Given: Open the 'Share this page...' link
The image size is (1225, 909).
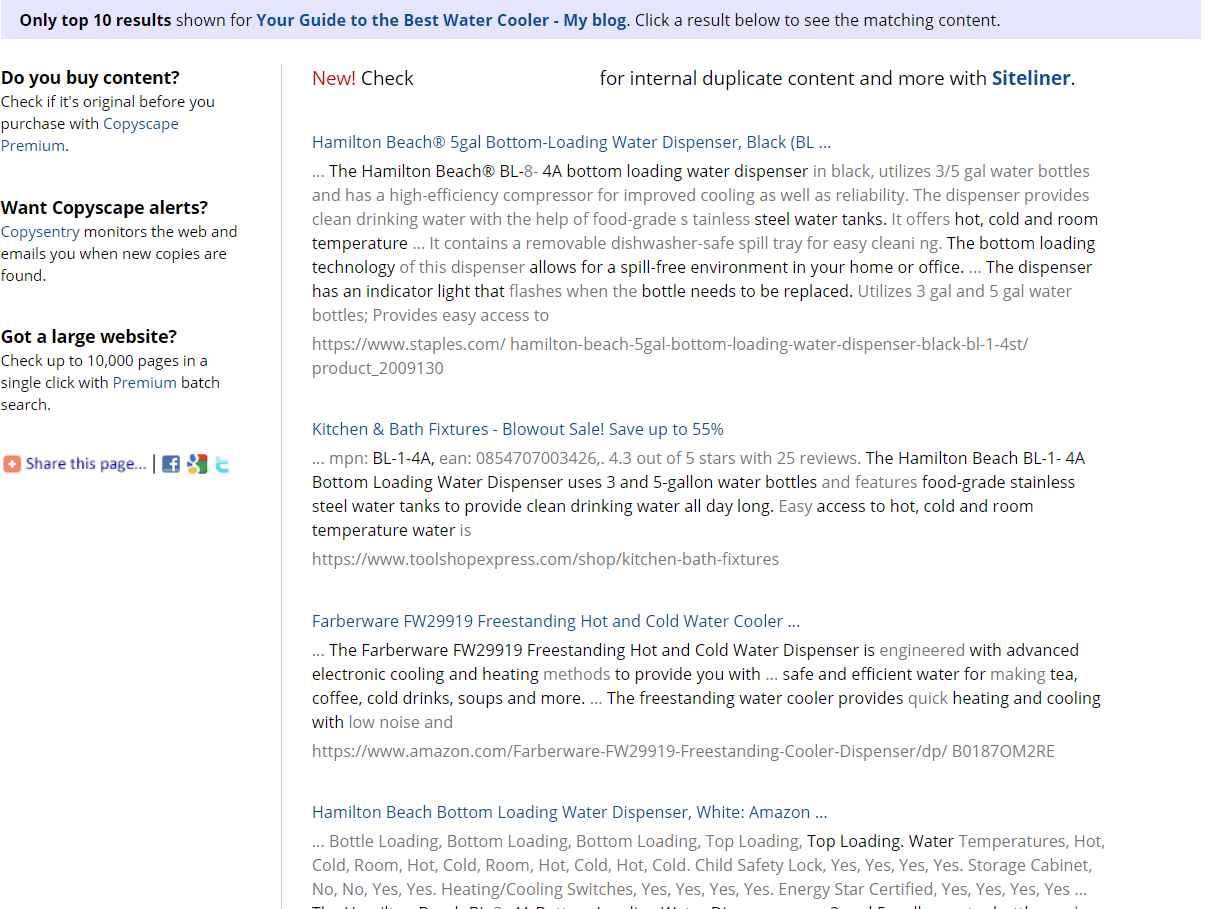Looking at the screenshot, I should coord(86,464).
